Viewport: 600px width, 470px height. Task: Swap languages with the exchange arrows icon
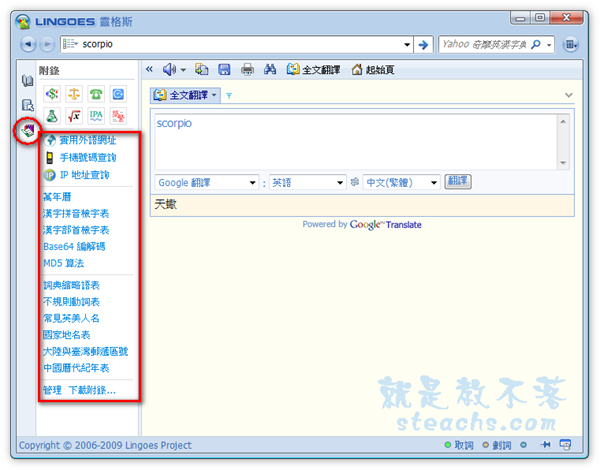[355, 182]
